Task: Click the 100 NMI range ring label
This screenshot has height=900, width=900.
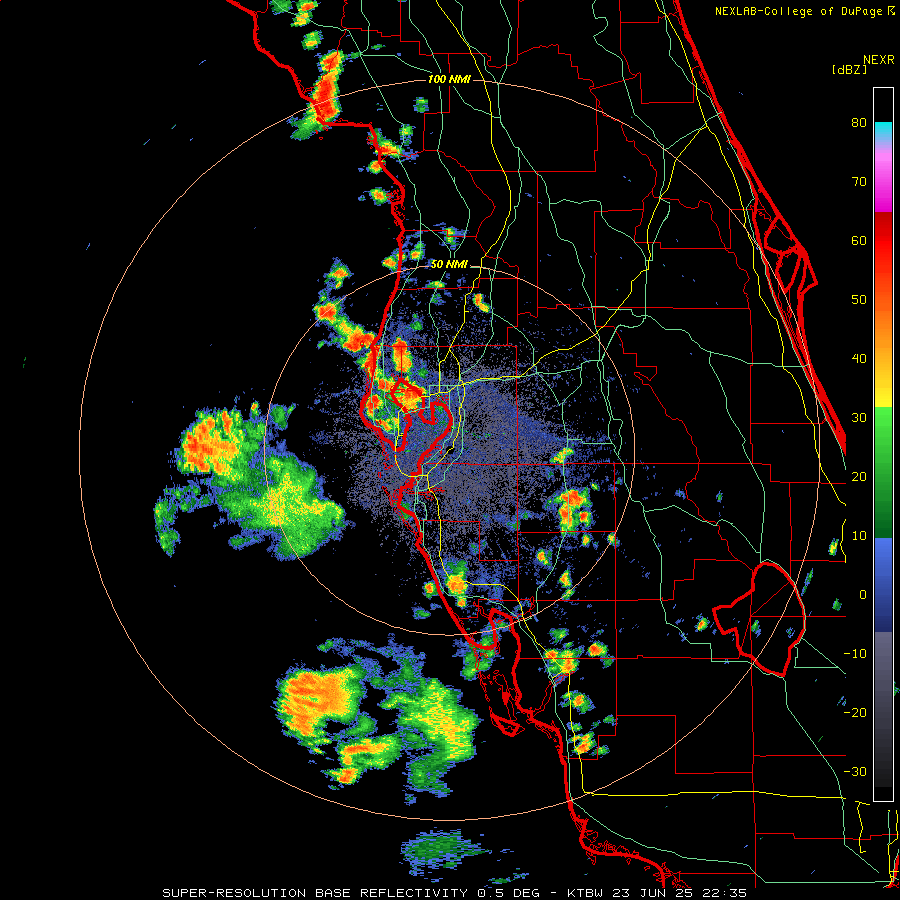Action: coord(449,79)
